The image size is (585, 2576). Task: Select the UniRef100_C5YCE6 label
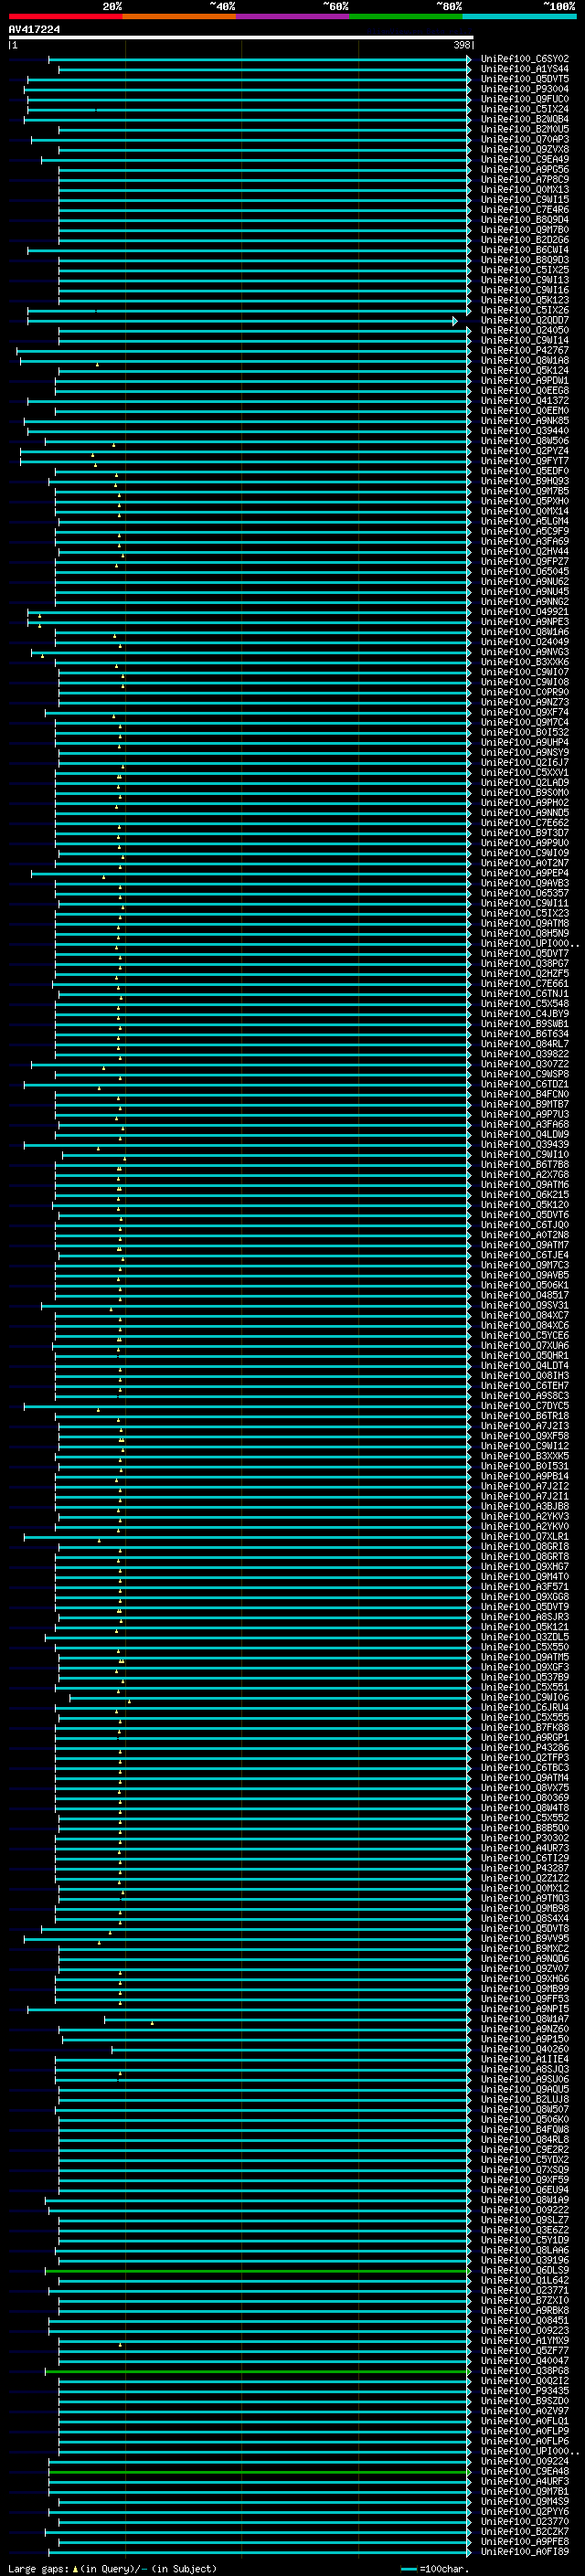524,1336
